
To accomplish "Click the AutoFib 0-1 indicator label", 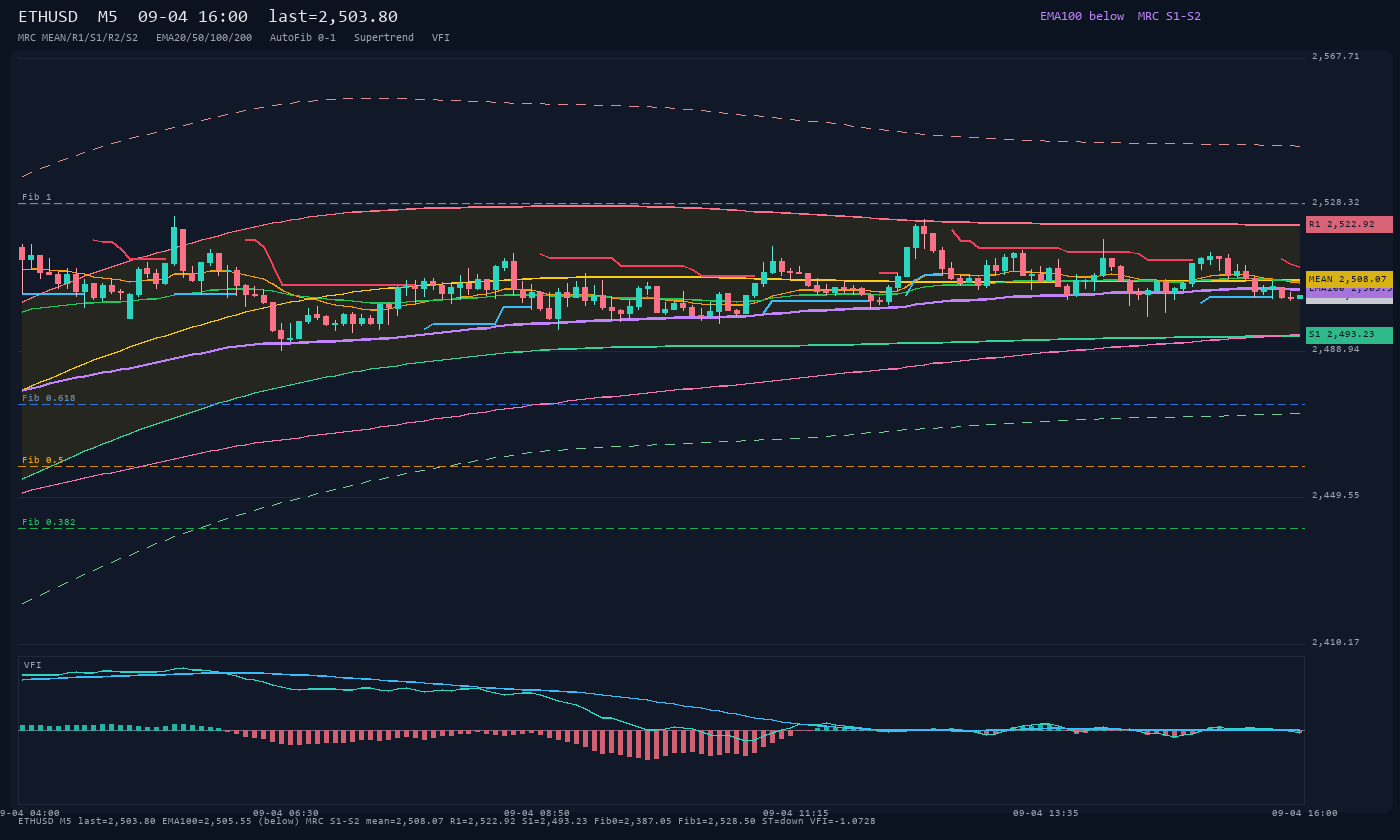I will pyautogui.click(x=303, y=37).
